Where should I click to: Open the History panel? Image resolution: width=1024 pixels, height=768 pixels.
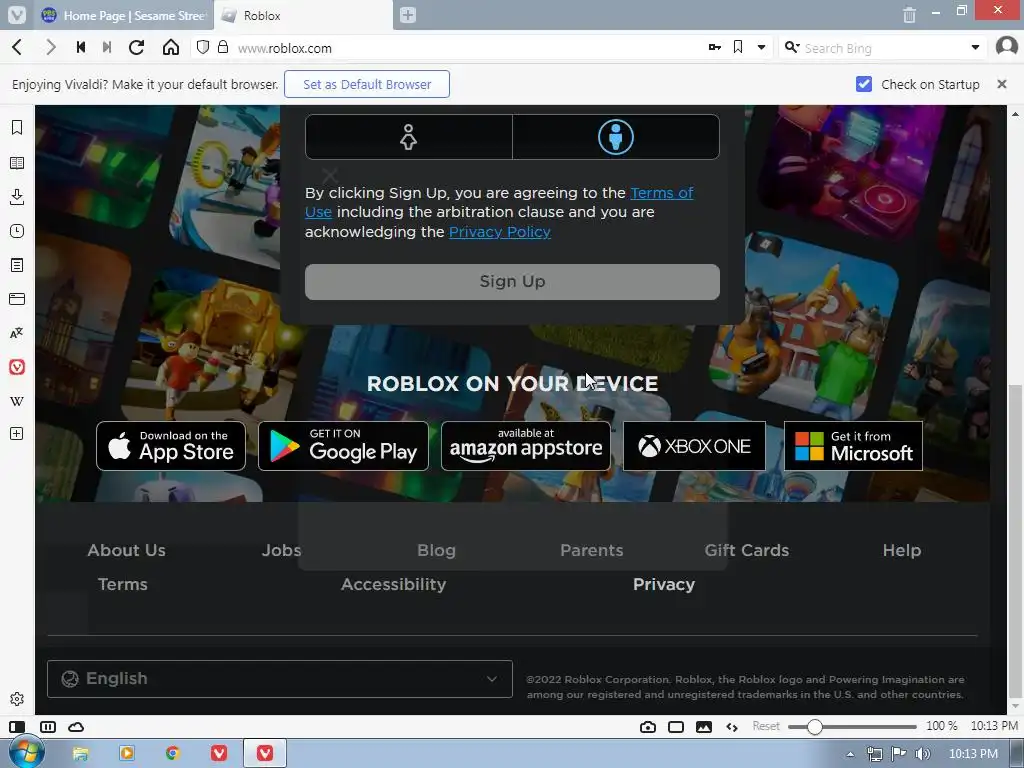(17, 231)
